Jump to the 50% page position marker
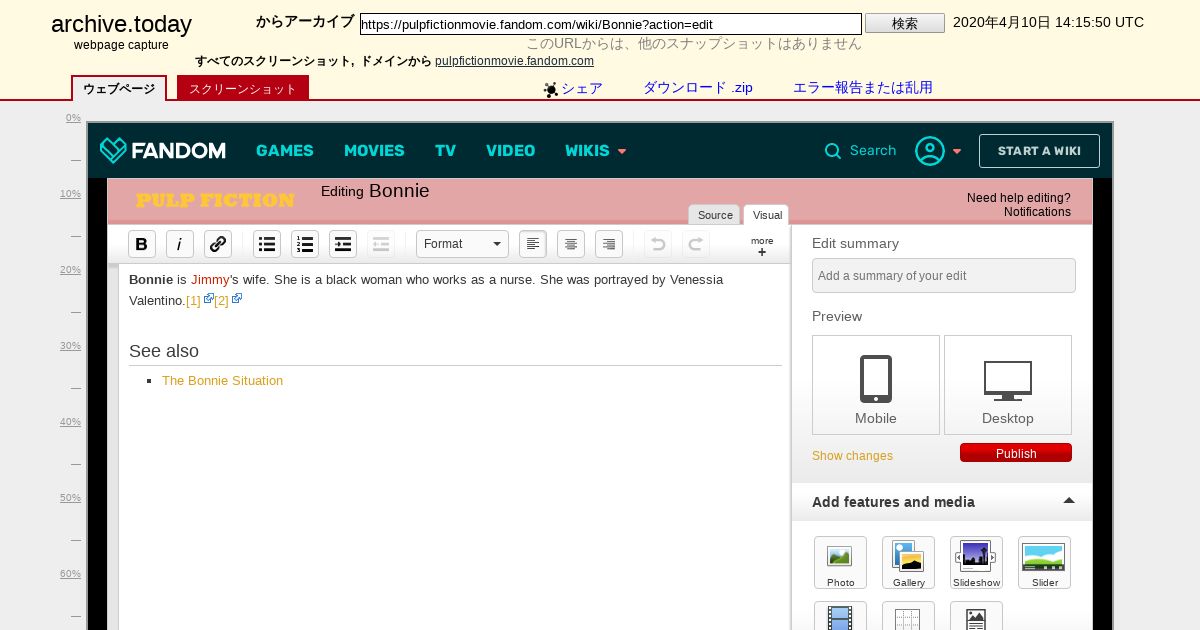The height and width of the screenshot is (630, 1200). click(70, 498)
